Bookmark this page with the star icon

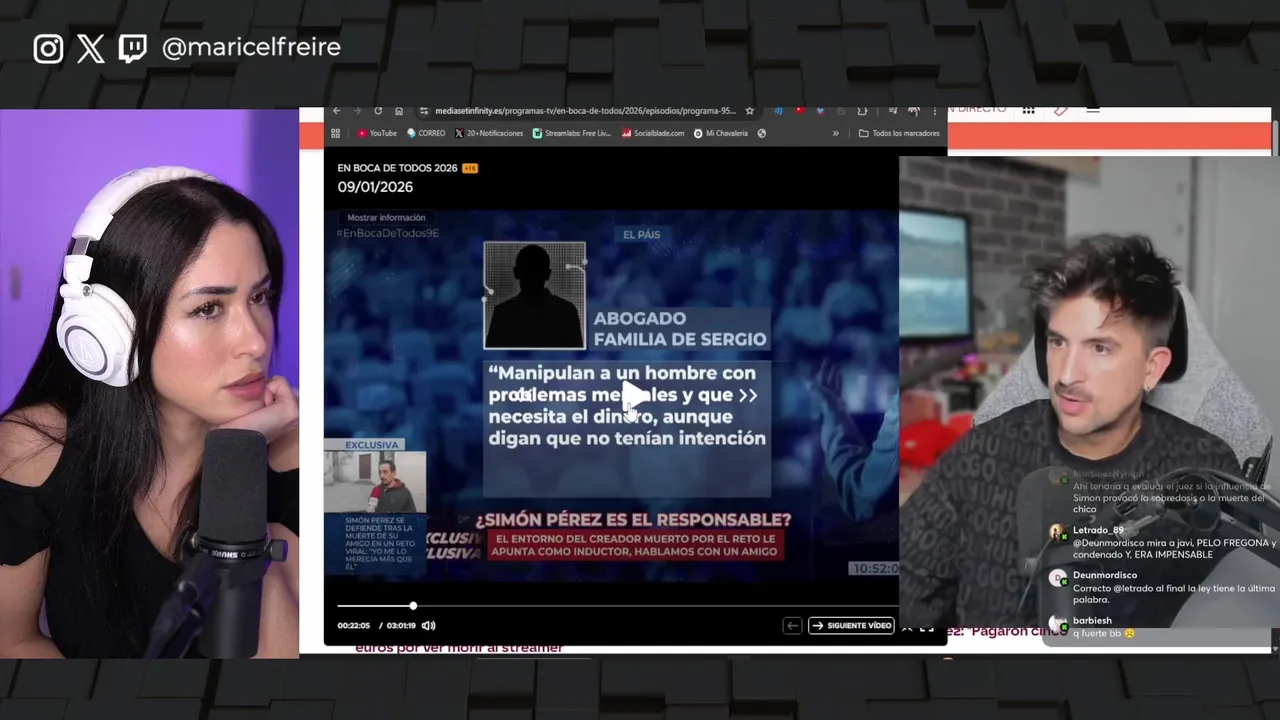750,111
